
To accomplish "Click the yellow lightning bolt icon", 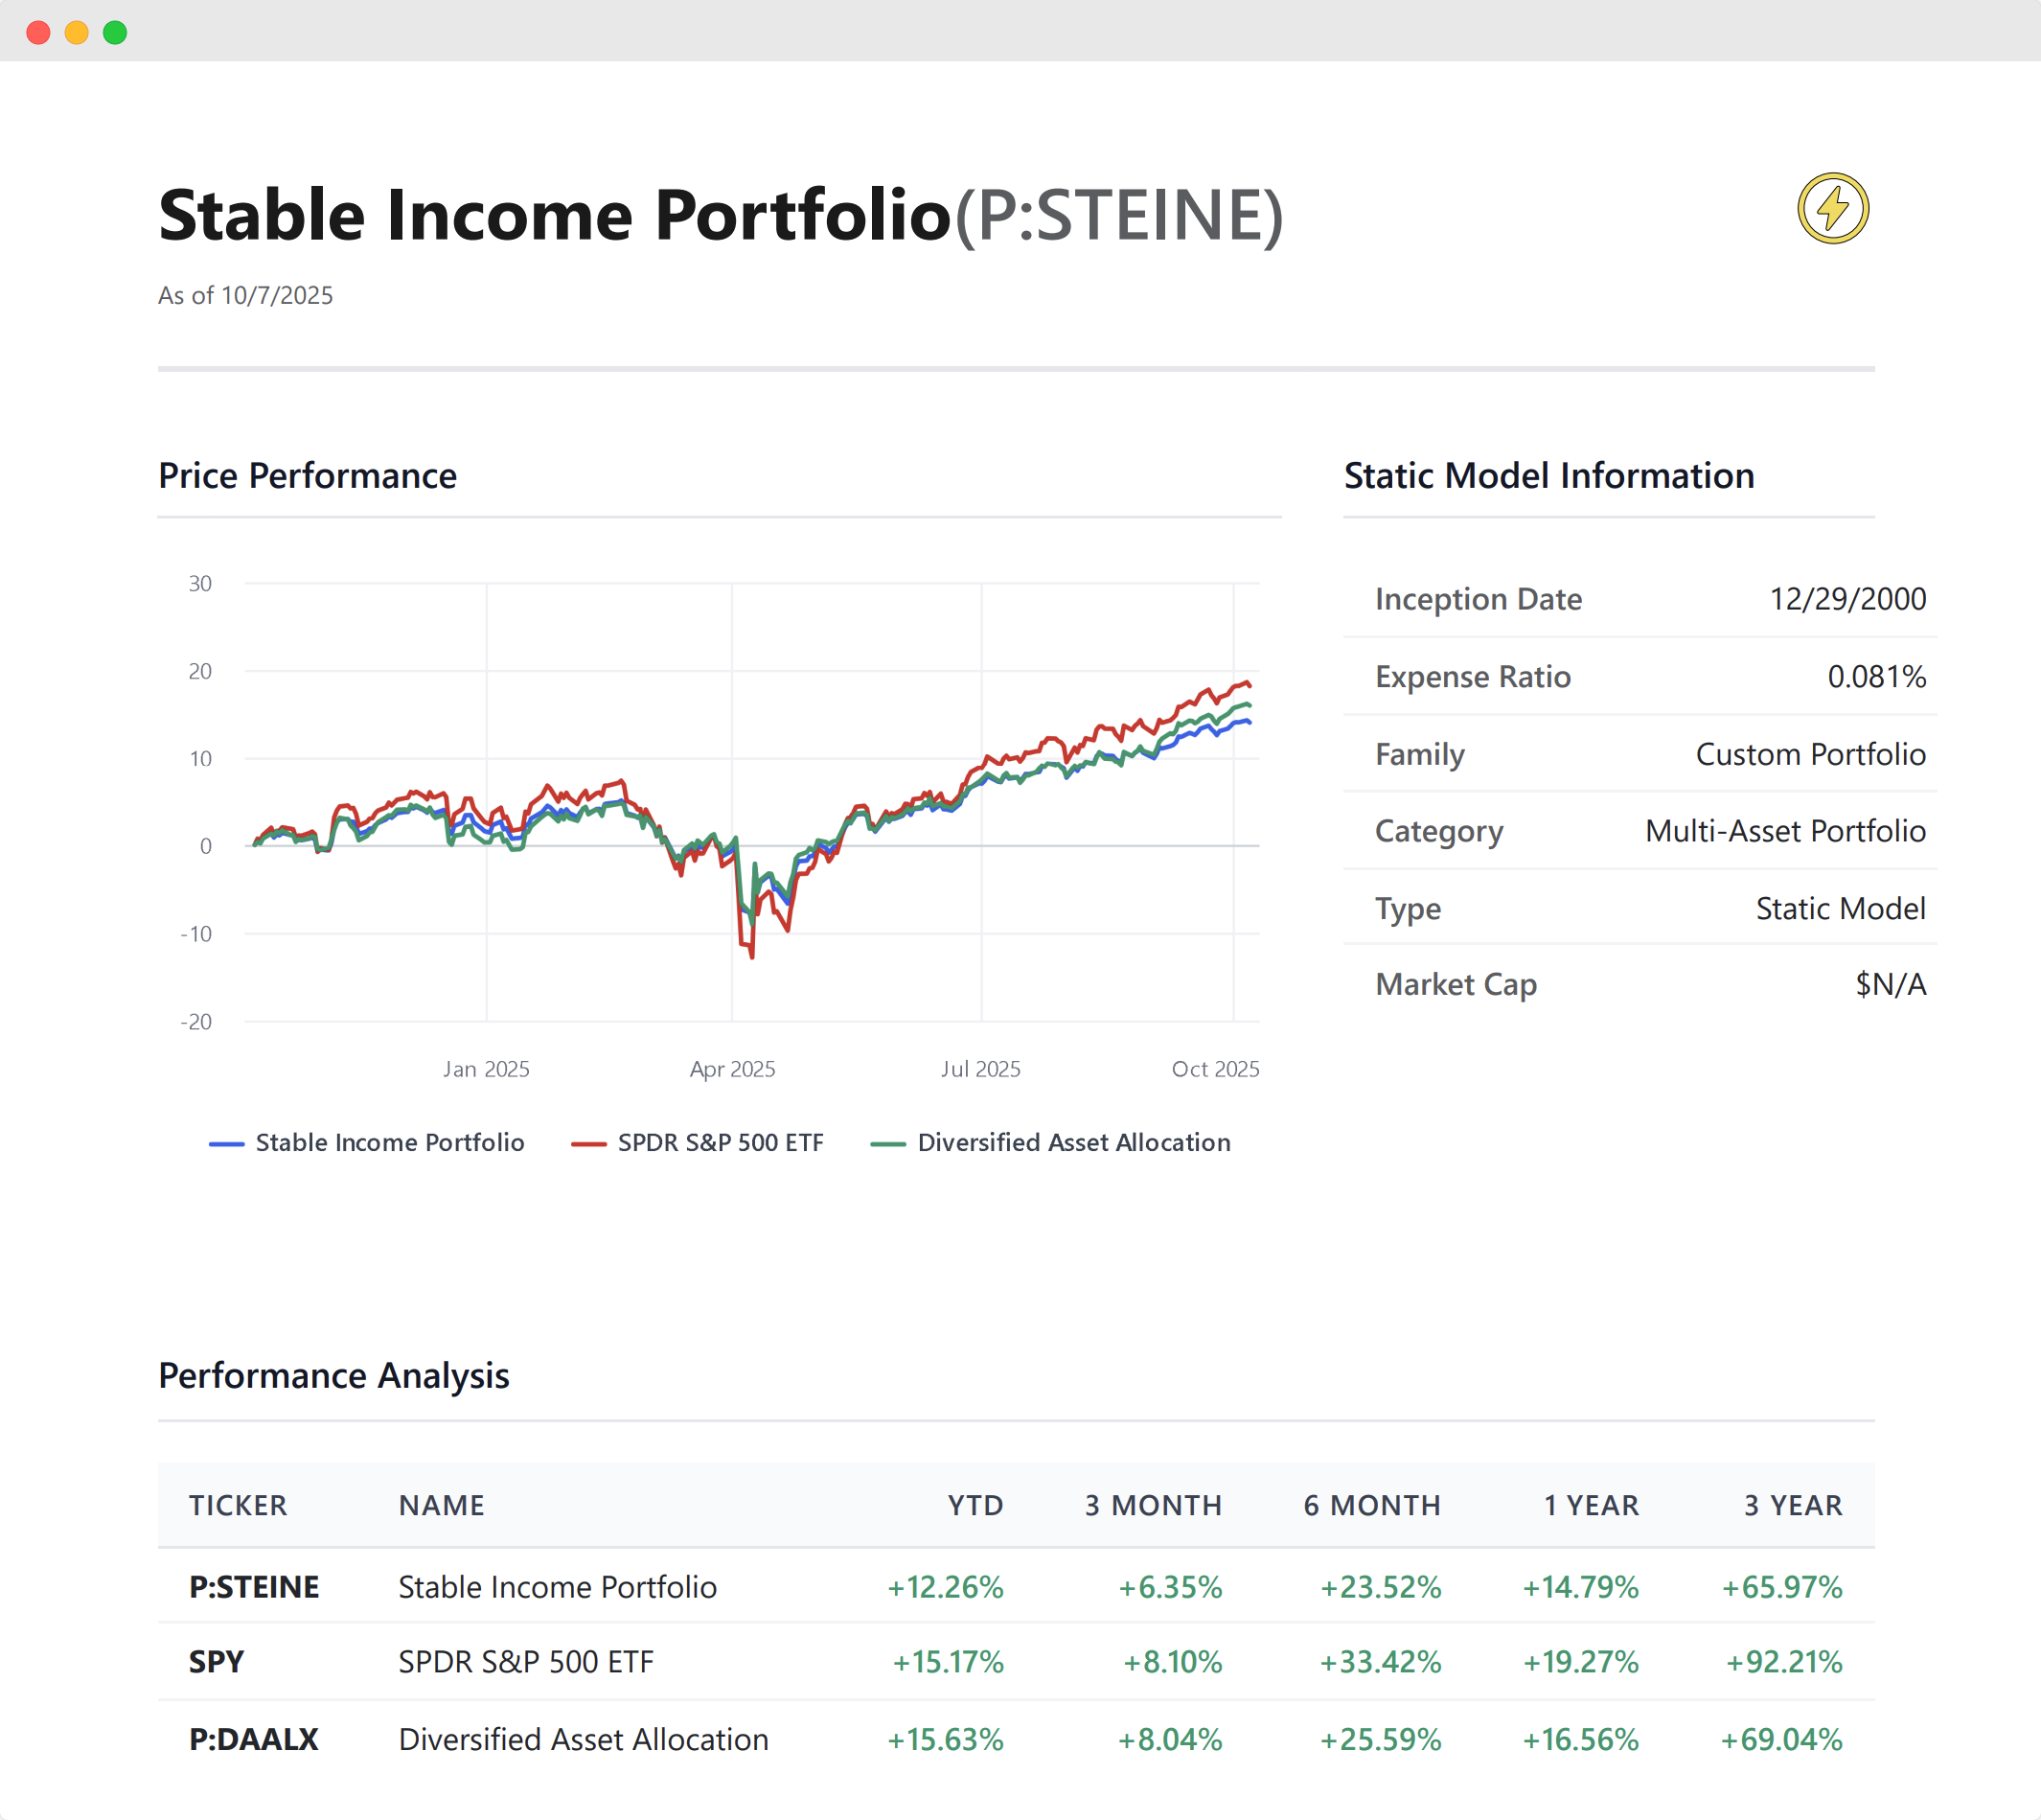I will 1832,209.
